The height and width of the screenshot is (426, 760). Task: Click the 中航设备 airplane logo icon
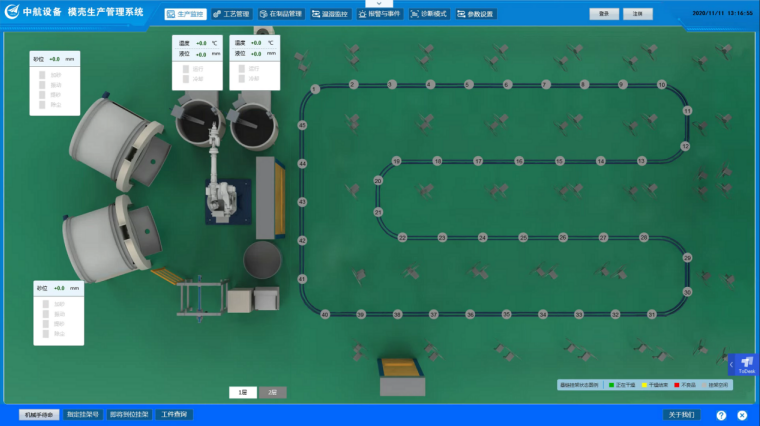[12, 11]
